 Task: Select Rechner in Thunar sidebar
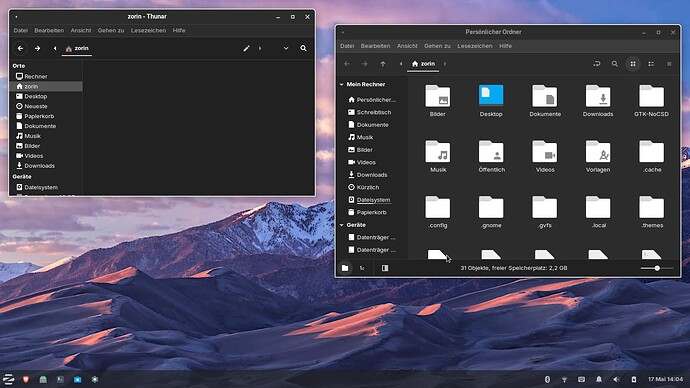[x=46, y=76]
